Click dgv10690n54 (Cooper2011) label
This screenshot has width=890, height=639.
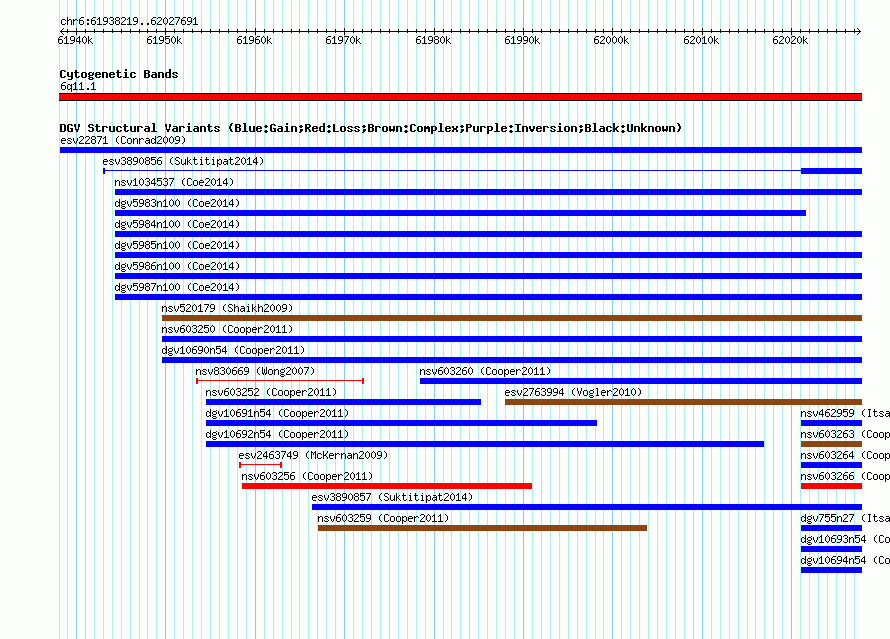233,350
